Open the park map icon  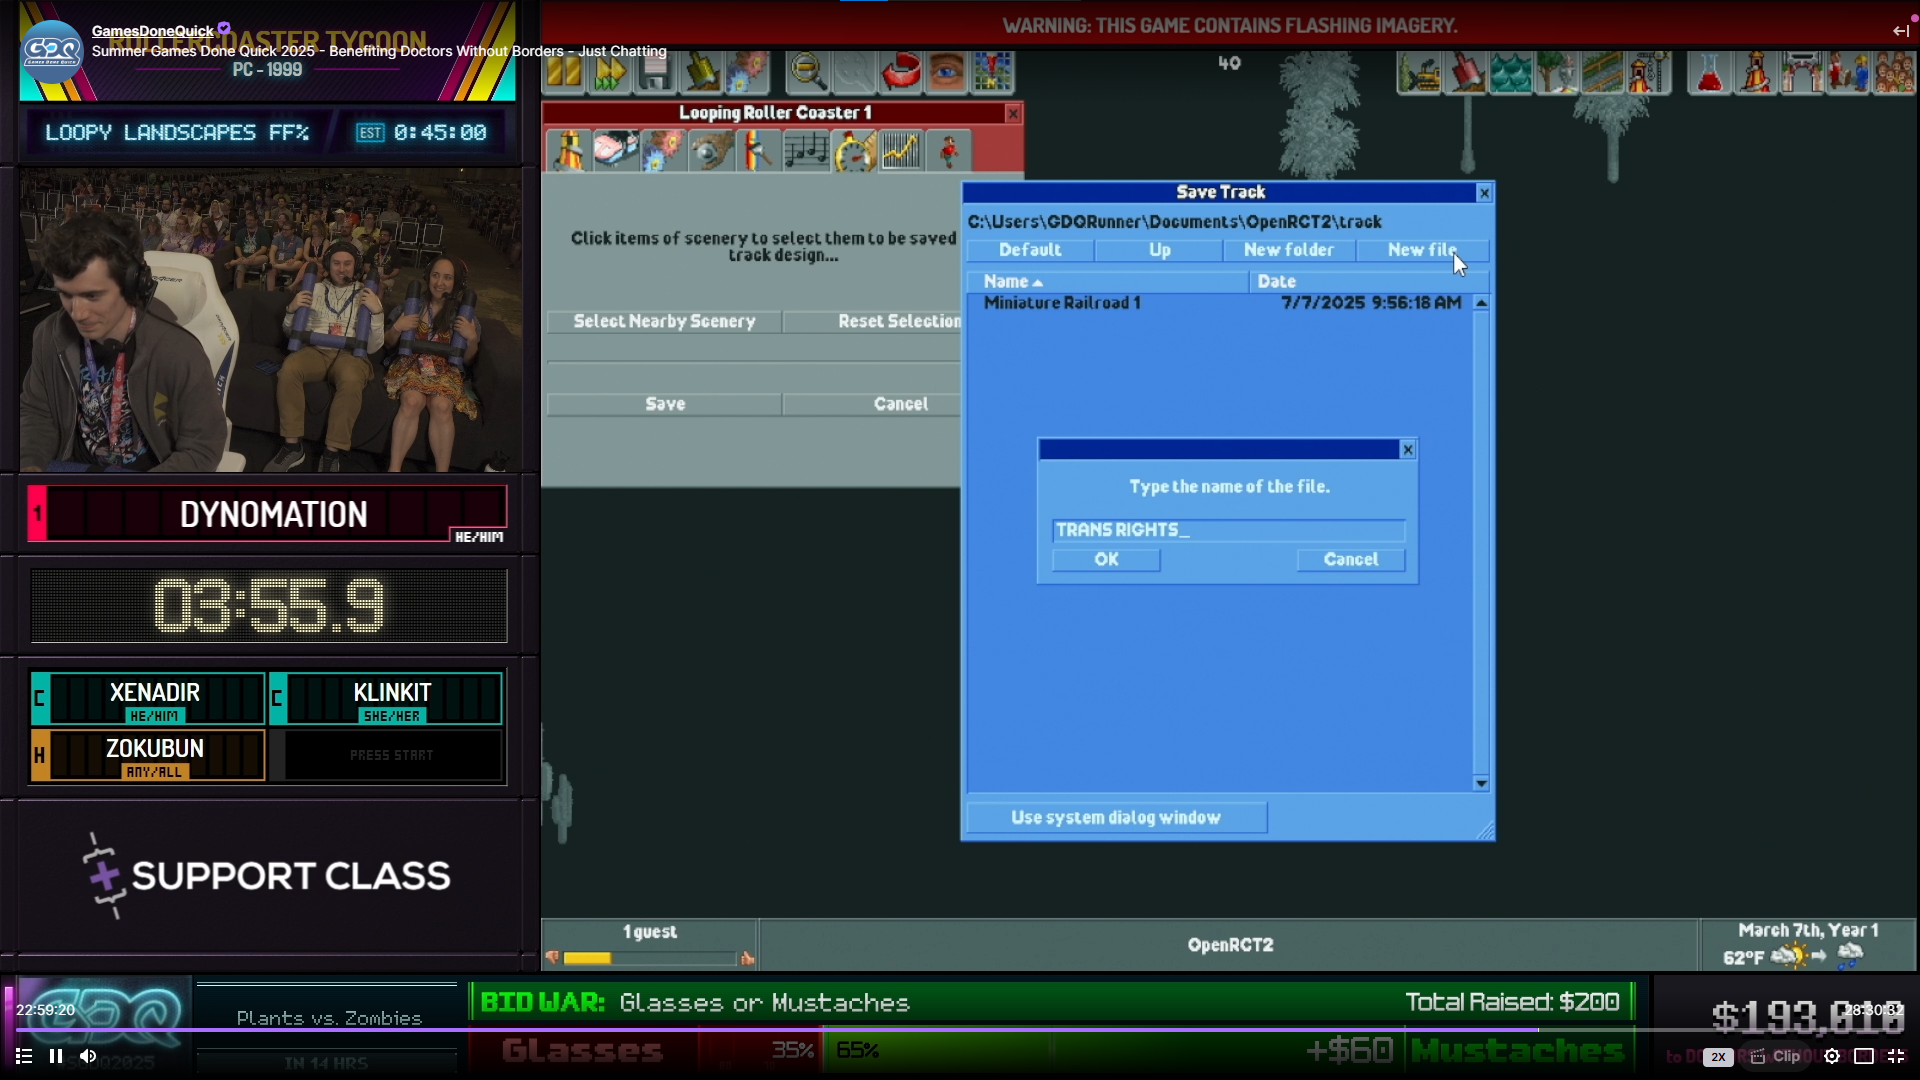point(992,72)
